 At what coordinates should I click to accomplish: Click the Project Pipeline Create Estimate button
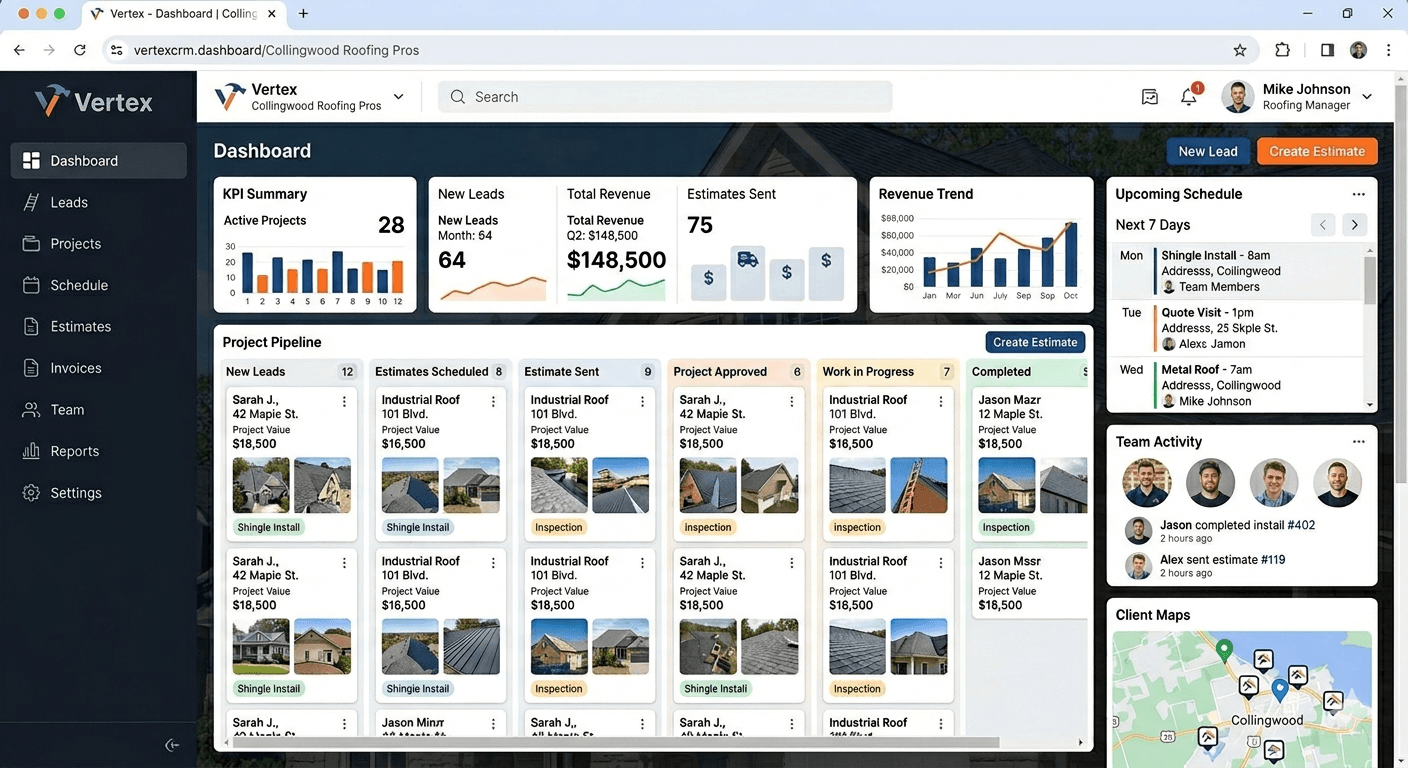[x=1035, y=342]
